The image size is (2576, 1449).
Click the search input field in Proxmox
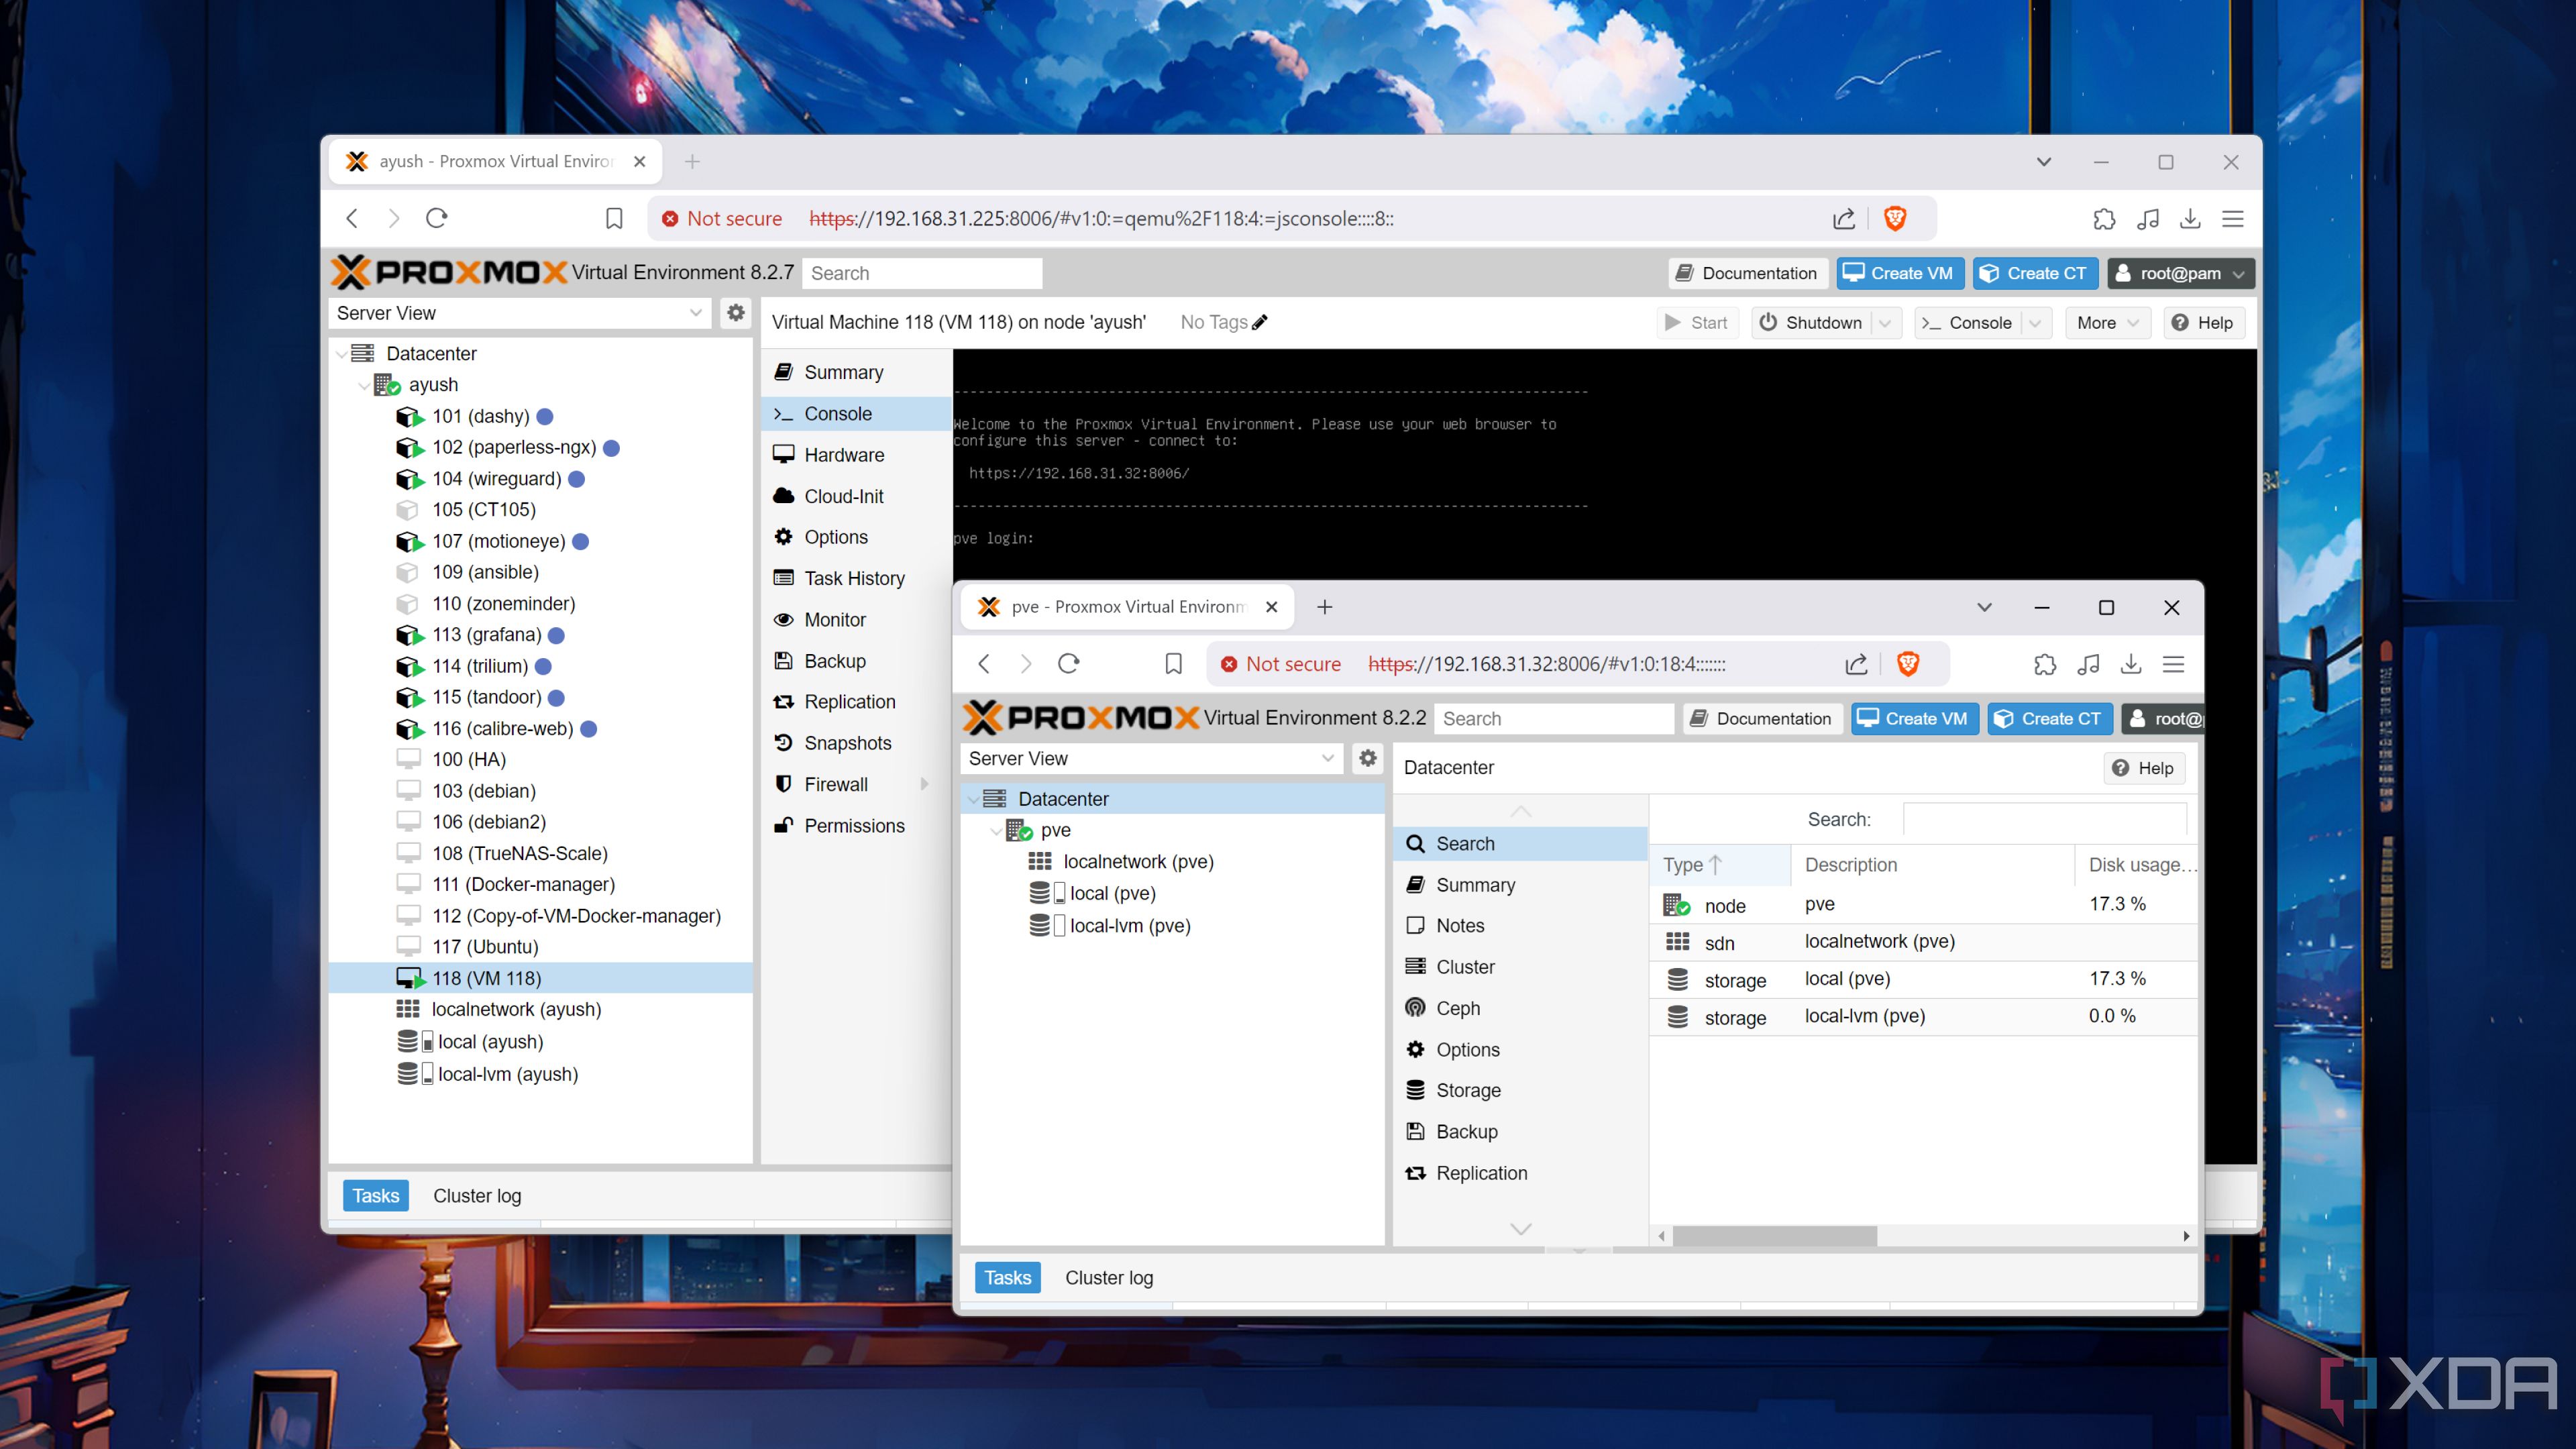(924, 272)
